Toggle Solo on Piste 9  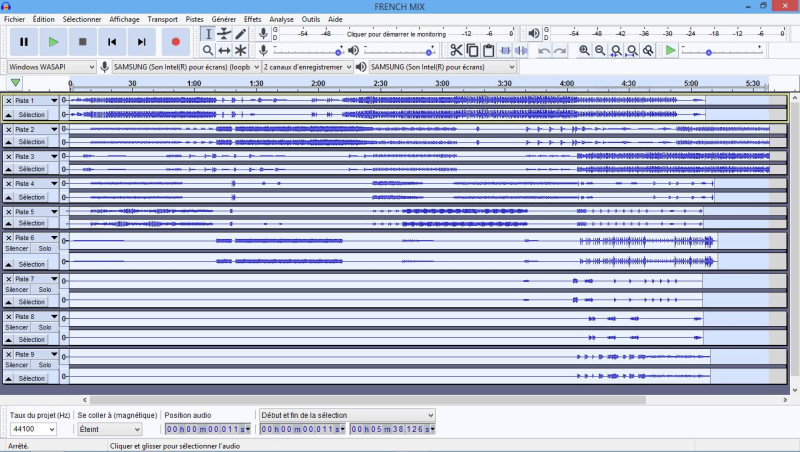[x=45, y=365]
